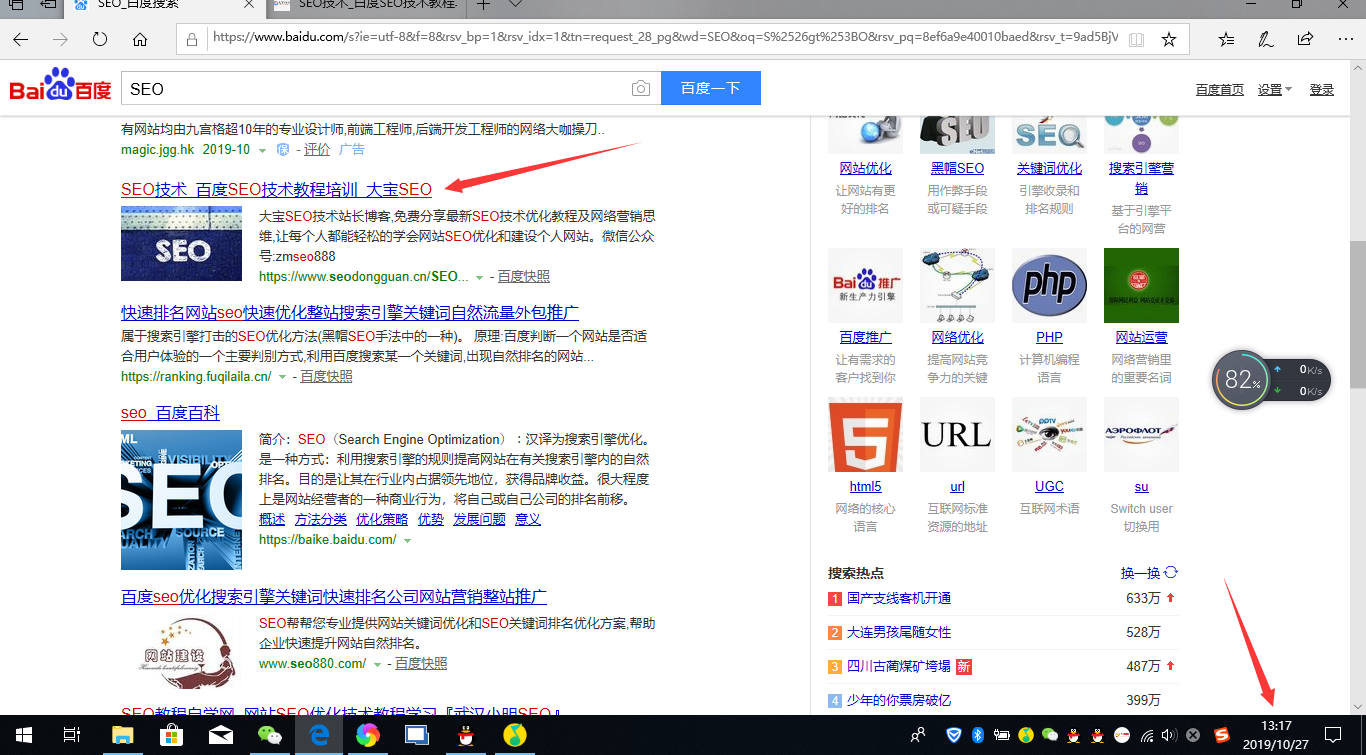The width and height of the screenshot is (1366, 755).
Task: Open Windows Start menu
Action: pos(22,735)
